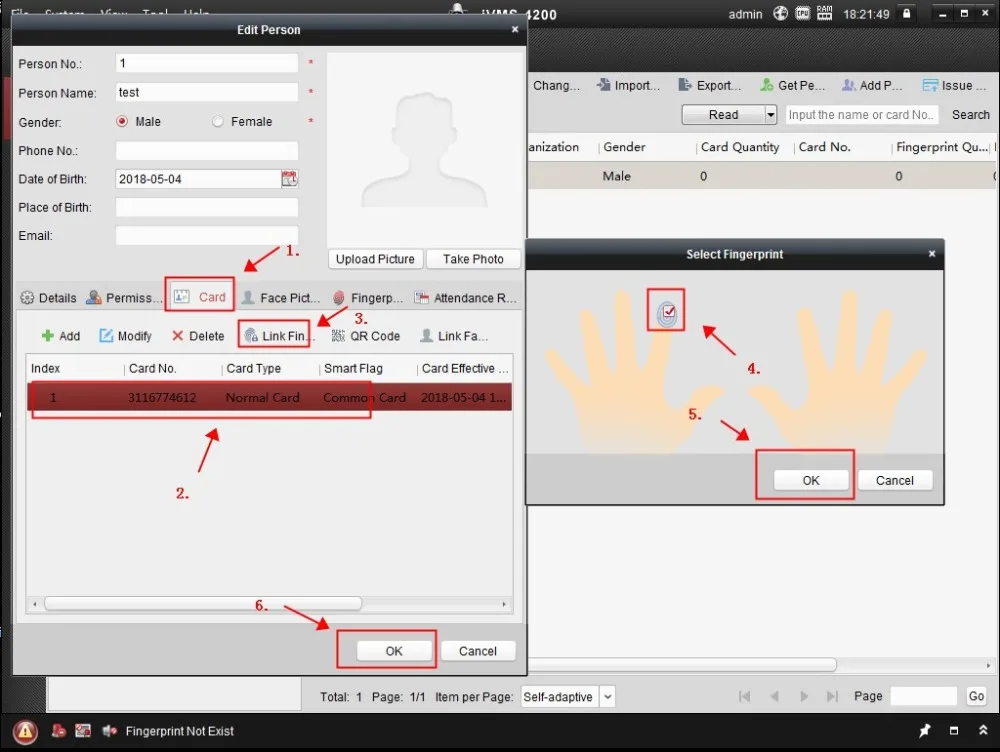Viewport: 1000px width, 752px height.
Task: Click OK in Edit Person dialog
Action: 394,651
